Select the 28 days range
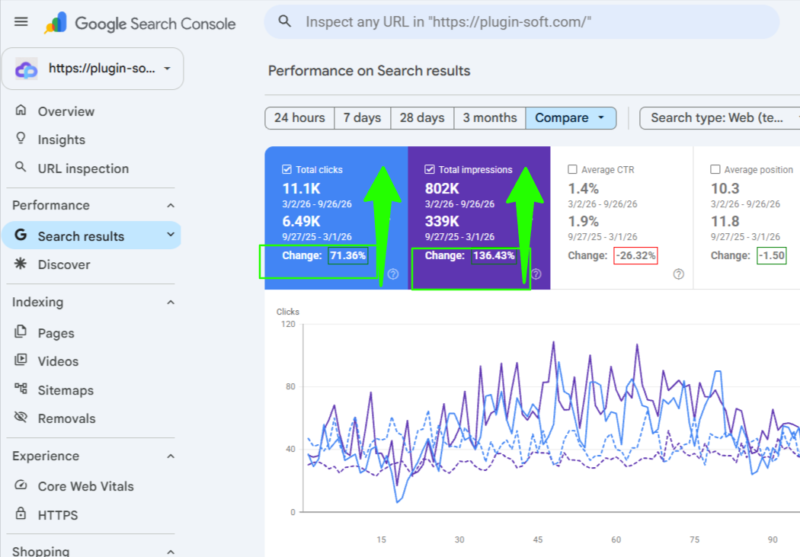The height and width of the screenshot is (557, 800). (x=422, y=118)
